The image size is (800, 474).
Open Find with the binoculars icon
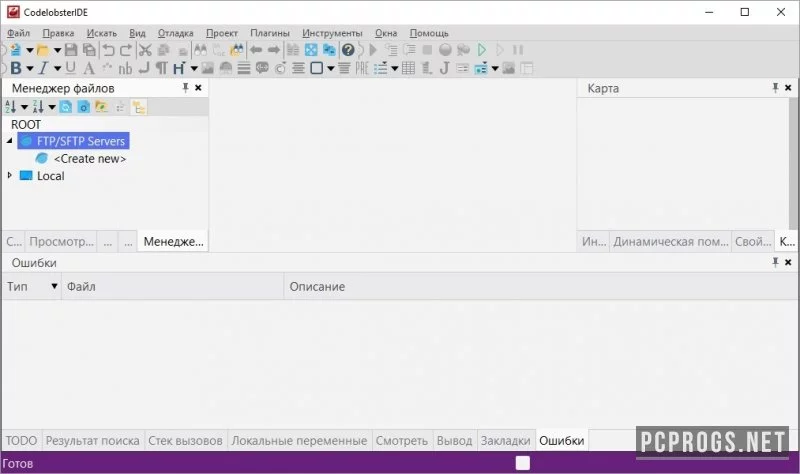point(201,50)
